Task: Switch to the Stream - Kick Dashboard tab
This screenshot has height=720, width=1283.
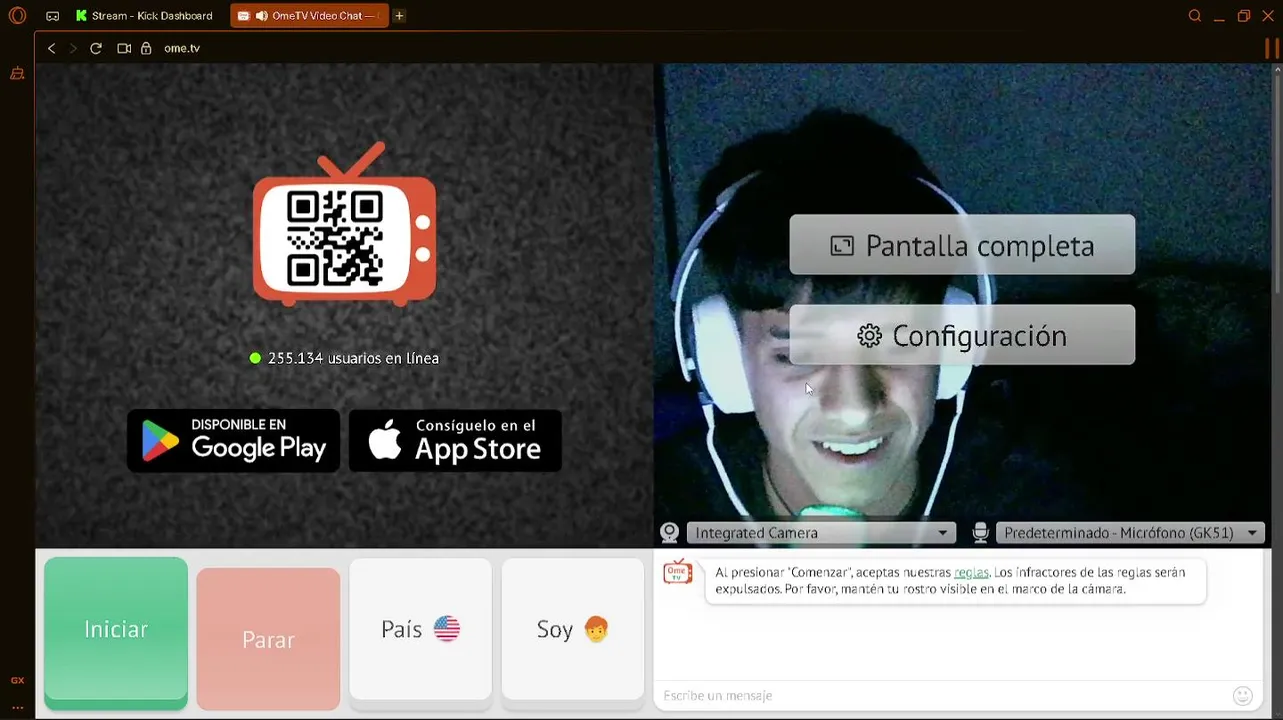Action: tap(145, 16)
